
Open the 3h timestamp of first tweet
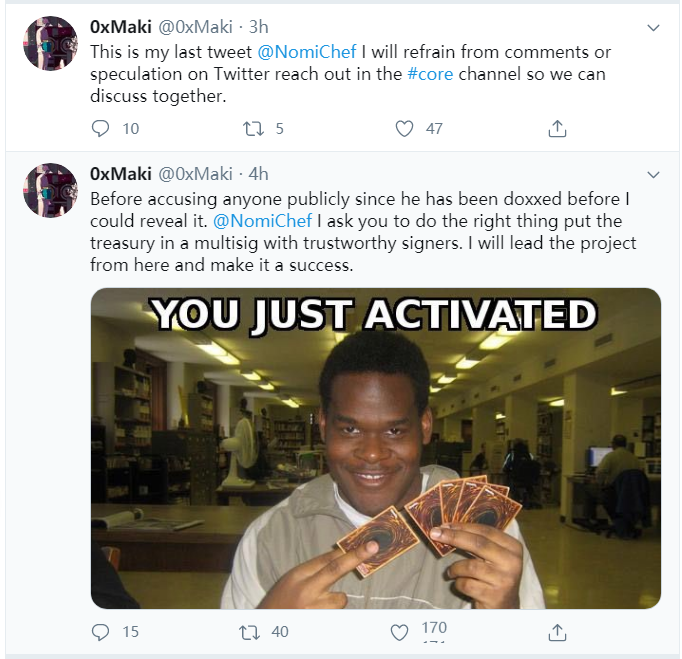tap(259, 27)
